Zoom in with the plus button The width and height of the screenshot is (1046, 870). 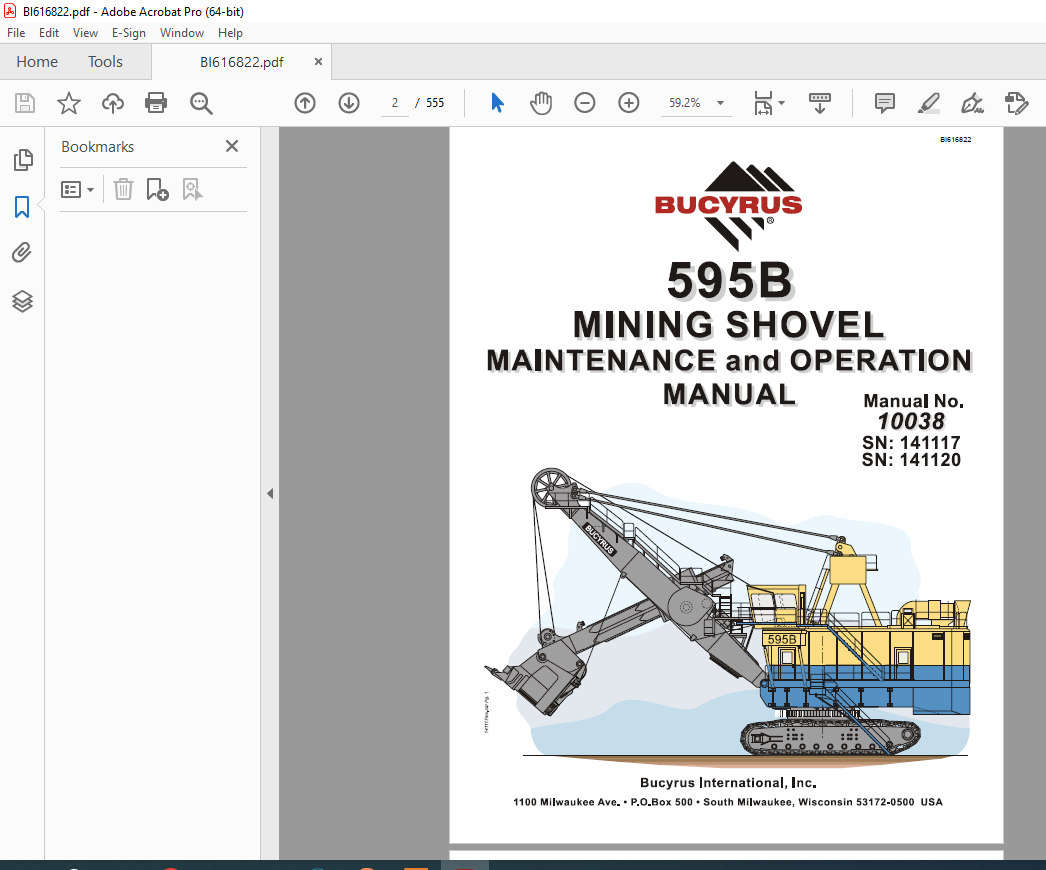click(x=628, y=103)
